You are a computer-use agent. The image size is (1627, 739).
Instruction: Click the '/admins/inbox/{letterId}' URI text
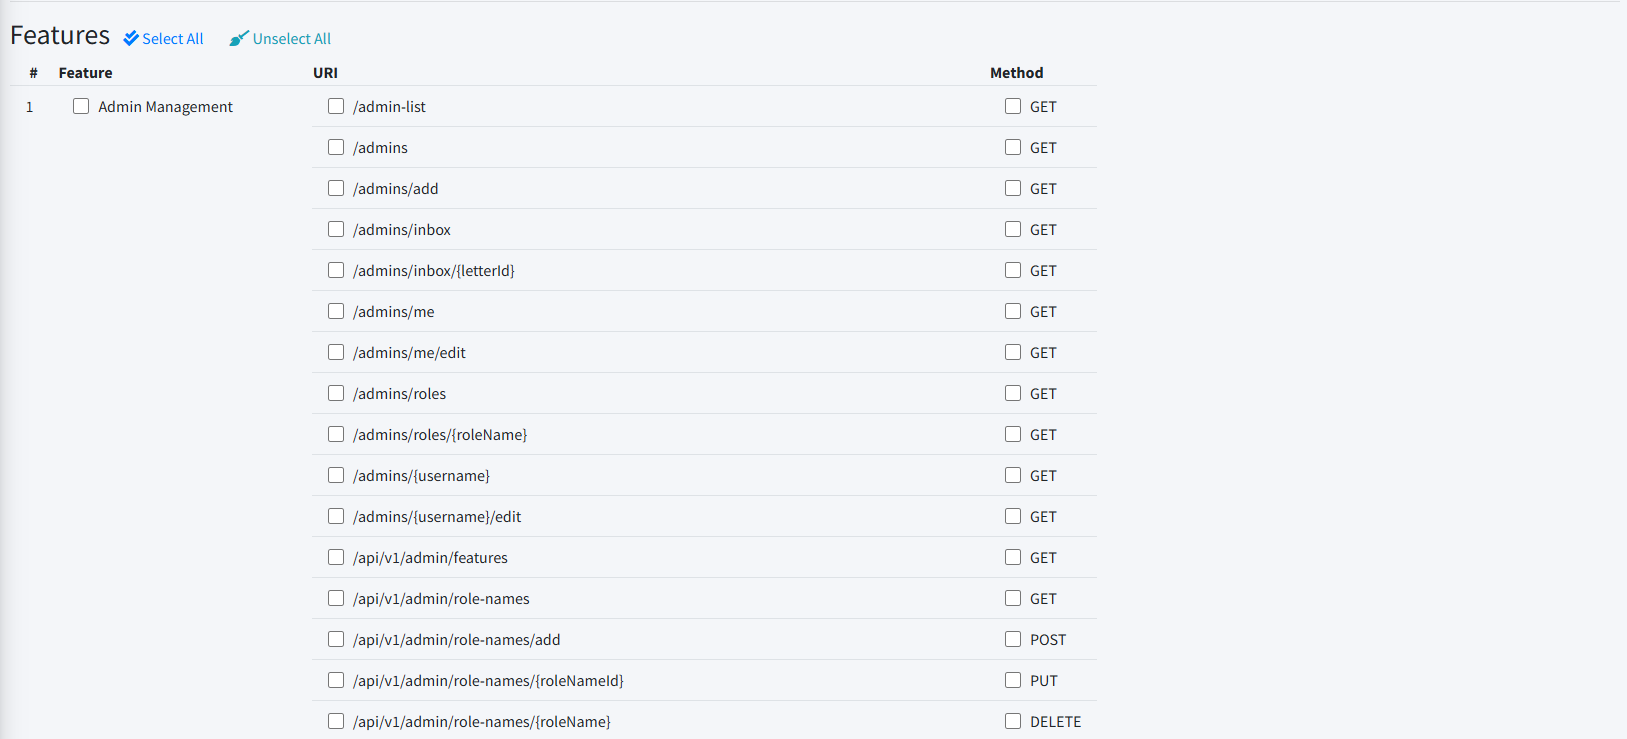pyautogui.click(x=434, y=271)
